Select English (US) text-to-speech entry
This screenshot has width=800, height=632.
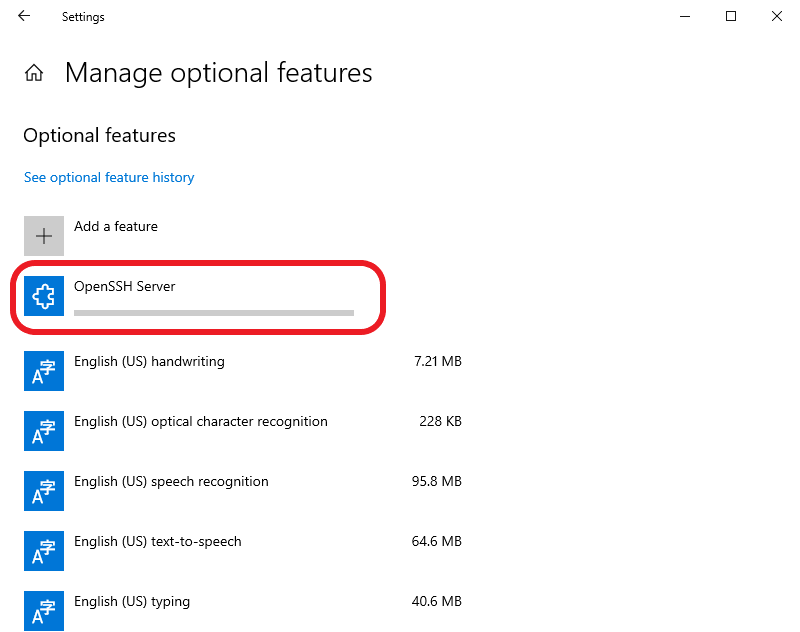tap(243, 551)
